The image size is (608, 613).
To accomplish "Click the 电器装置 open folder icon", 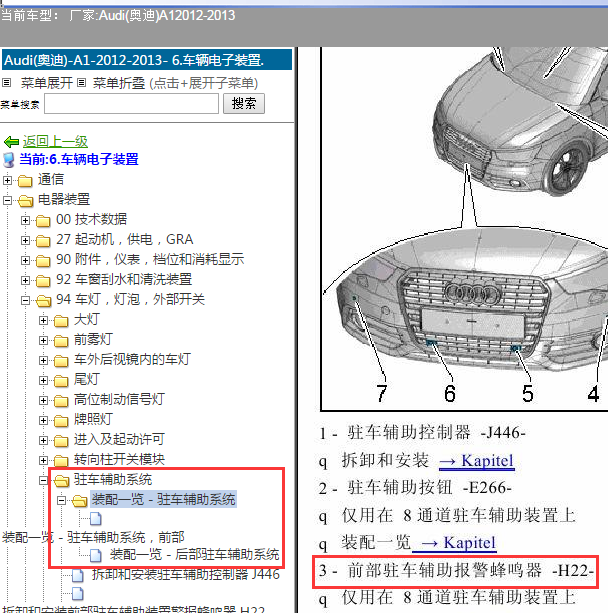I will click(x=25, y=201).
